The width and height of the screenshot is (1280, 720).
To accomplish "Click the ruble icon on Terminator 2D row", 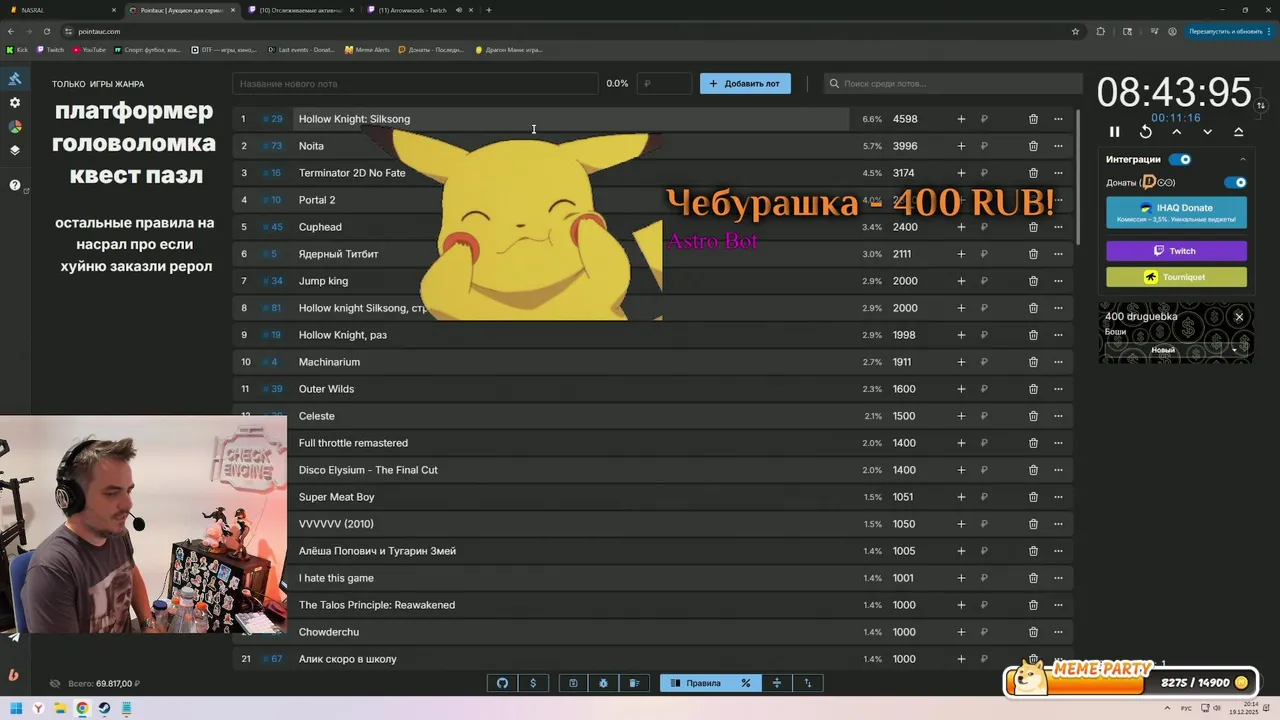I will tap(984, 173).
